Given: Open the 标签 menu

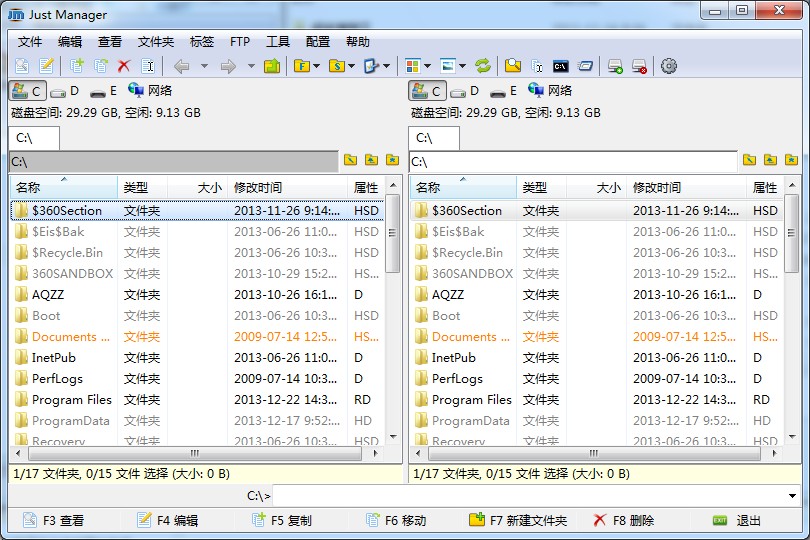Looking at the screenshot, I should point(201,41).
